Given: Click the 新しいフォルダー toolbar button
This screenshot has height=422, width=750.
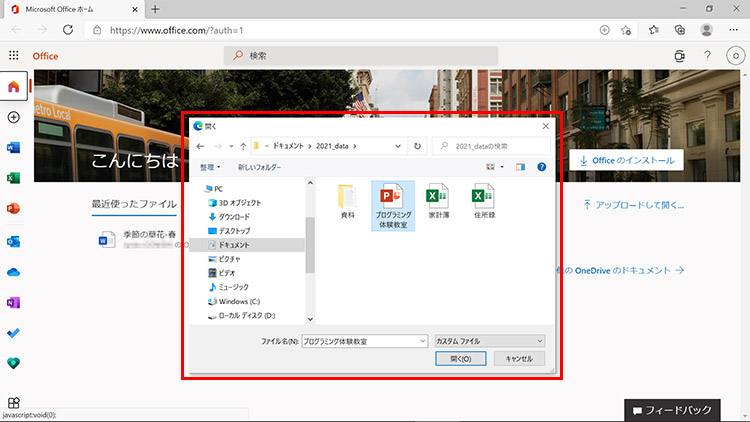Looking at the screenshot, I should tap(259, 167).
